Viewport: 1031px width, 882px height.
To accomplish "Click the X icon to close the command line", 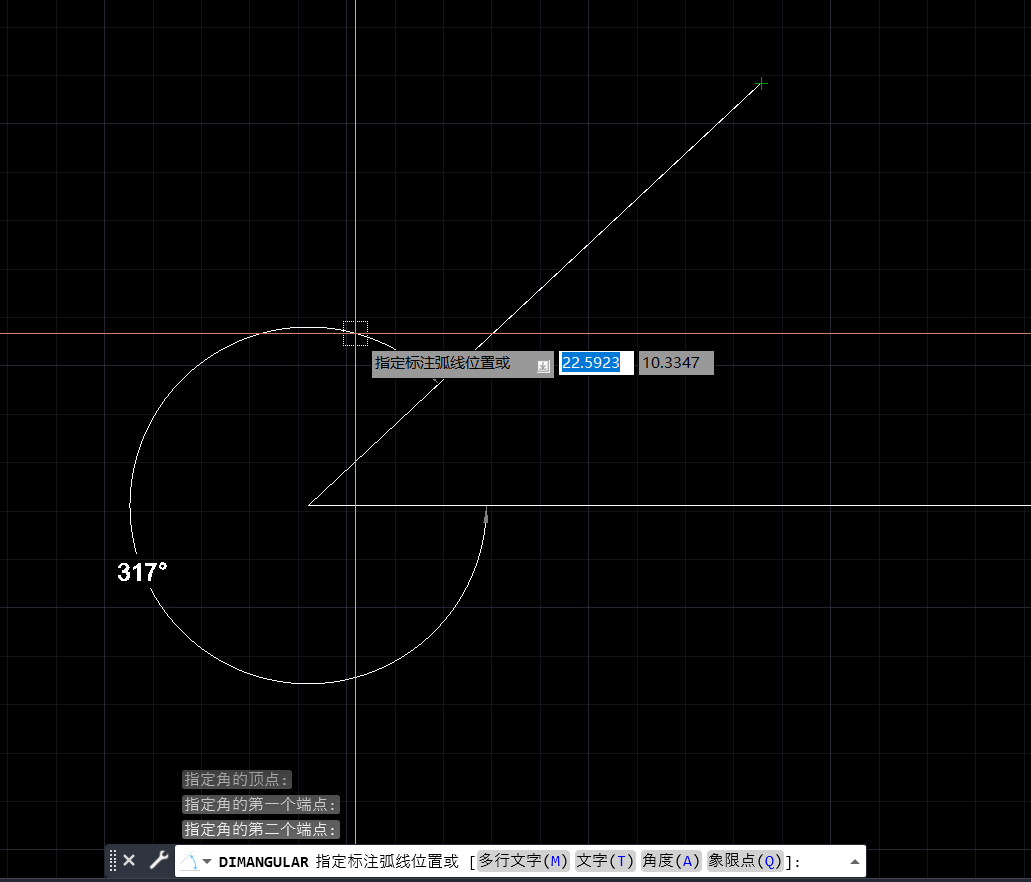I will [129, 860].
